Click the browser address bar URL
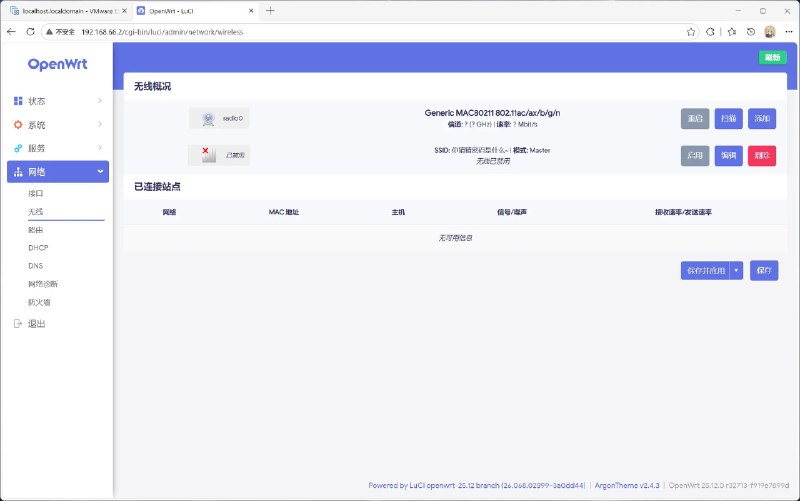The image size is (800, 501). 162,32
